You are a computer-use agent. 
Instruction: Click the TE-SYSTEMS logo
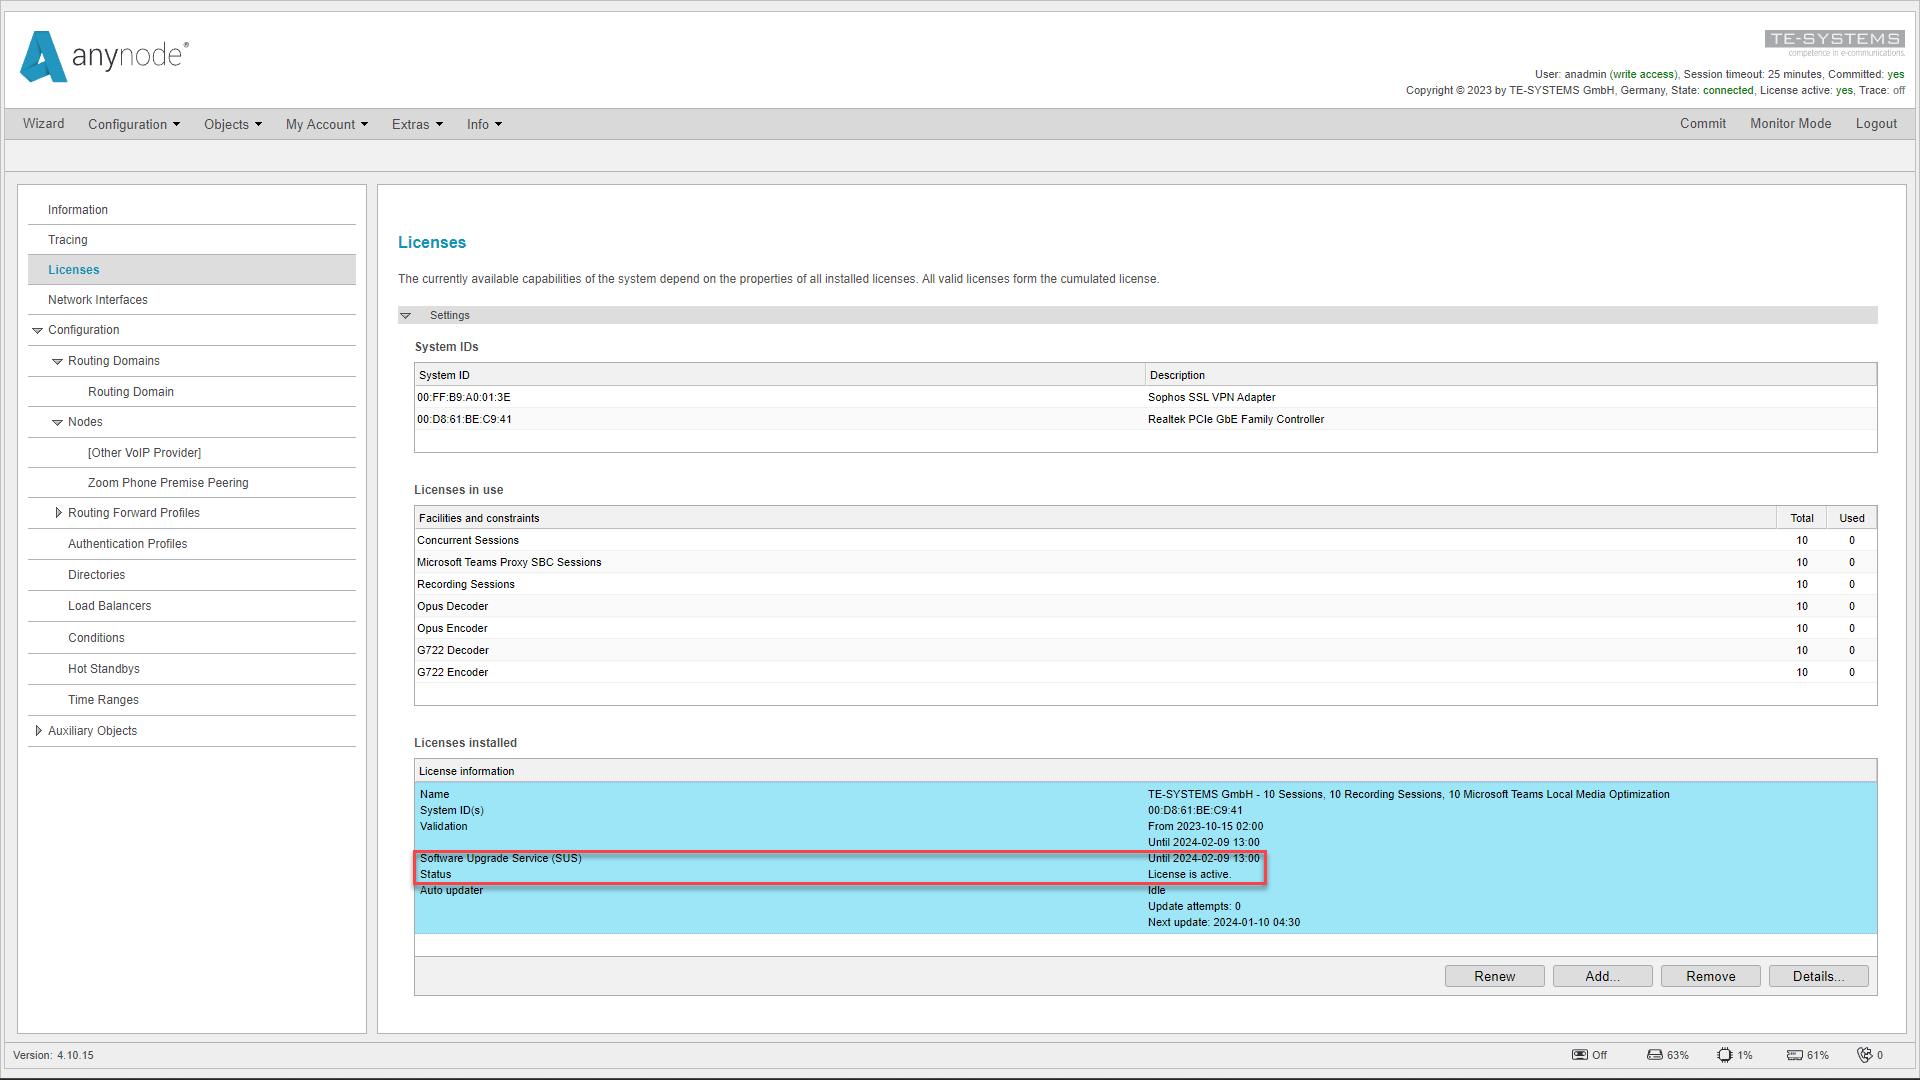click(1838, 40)
